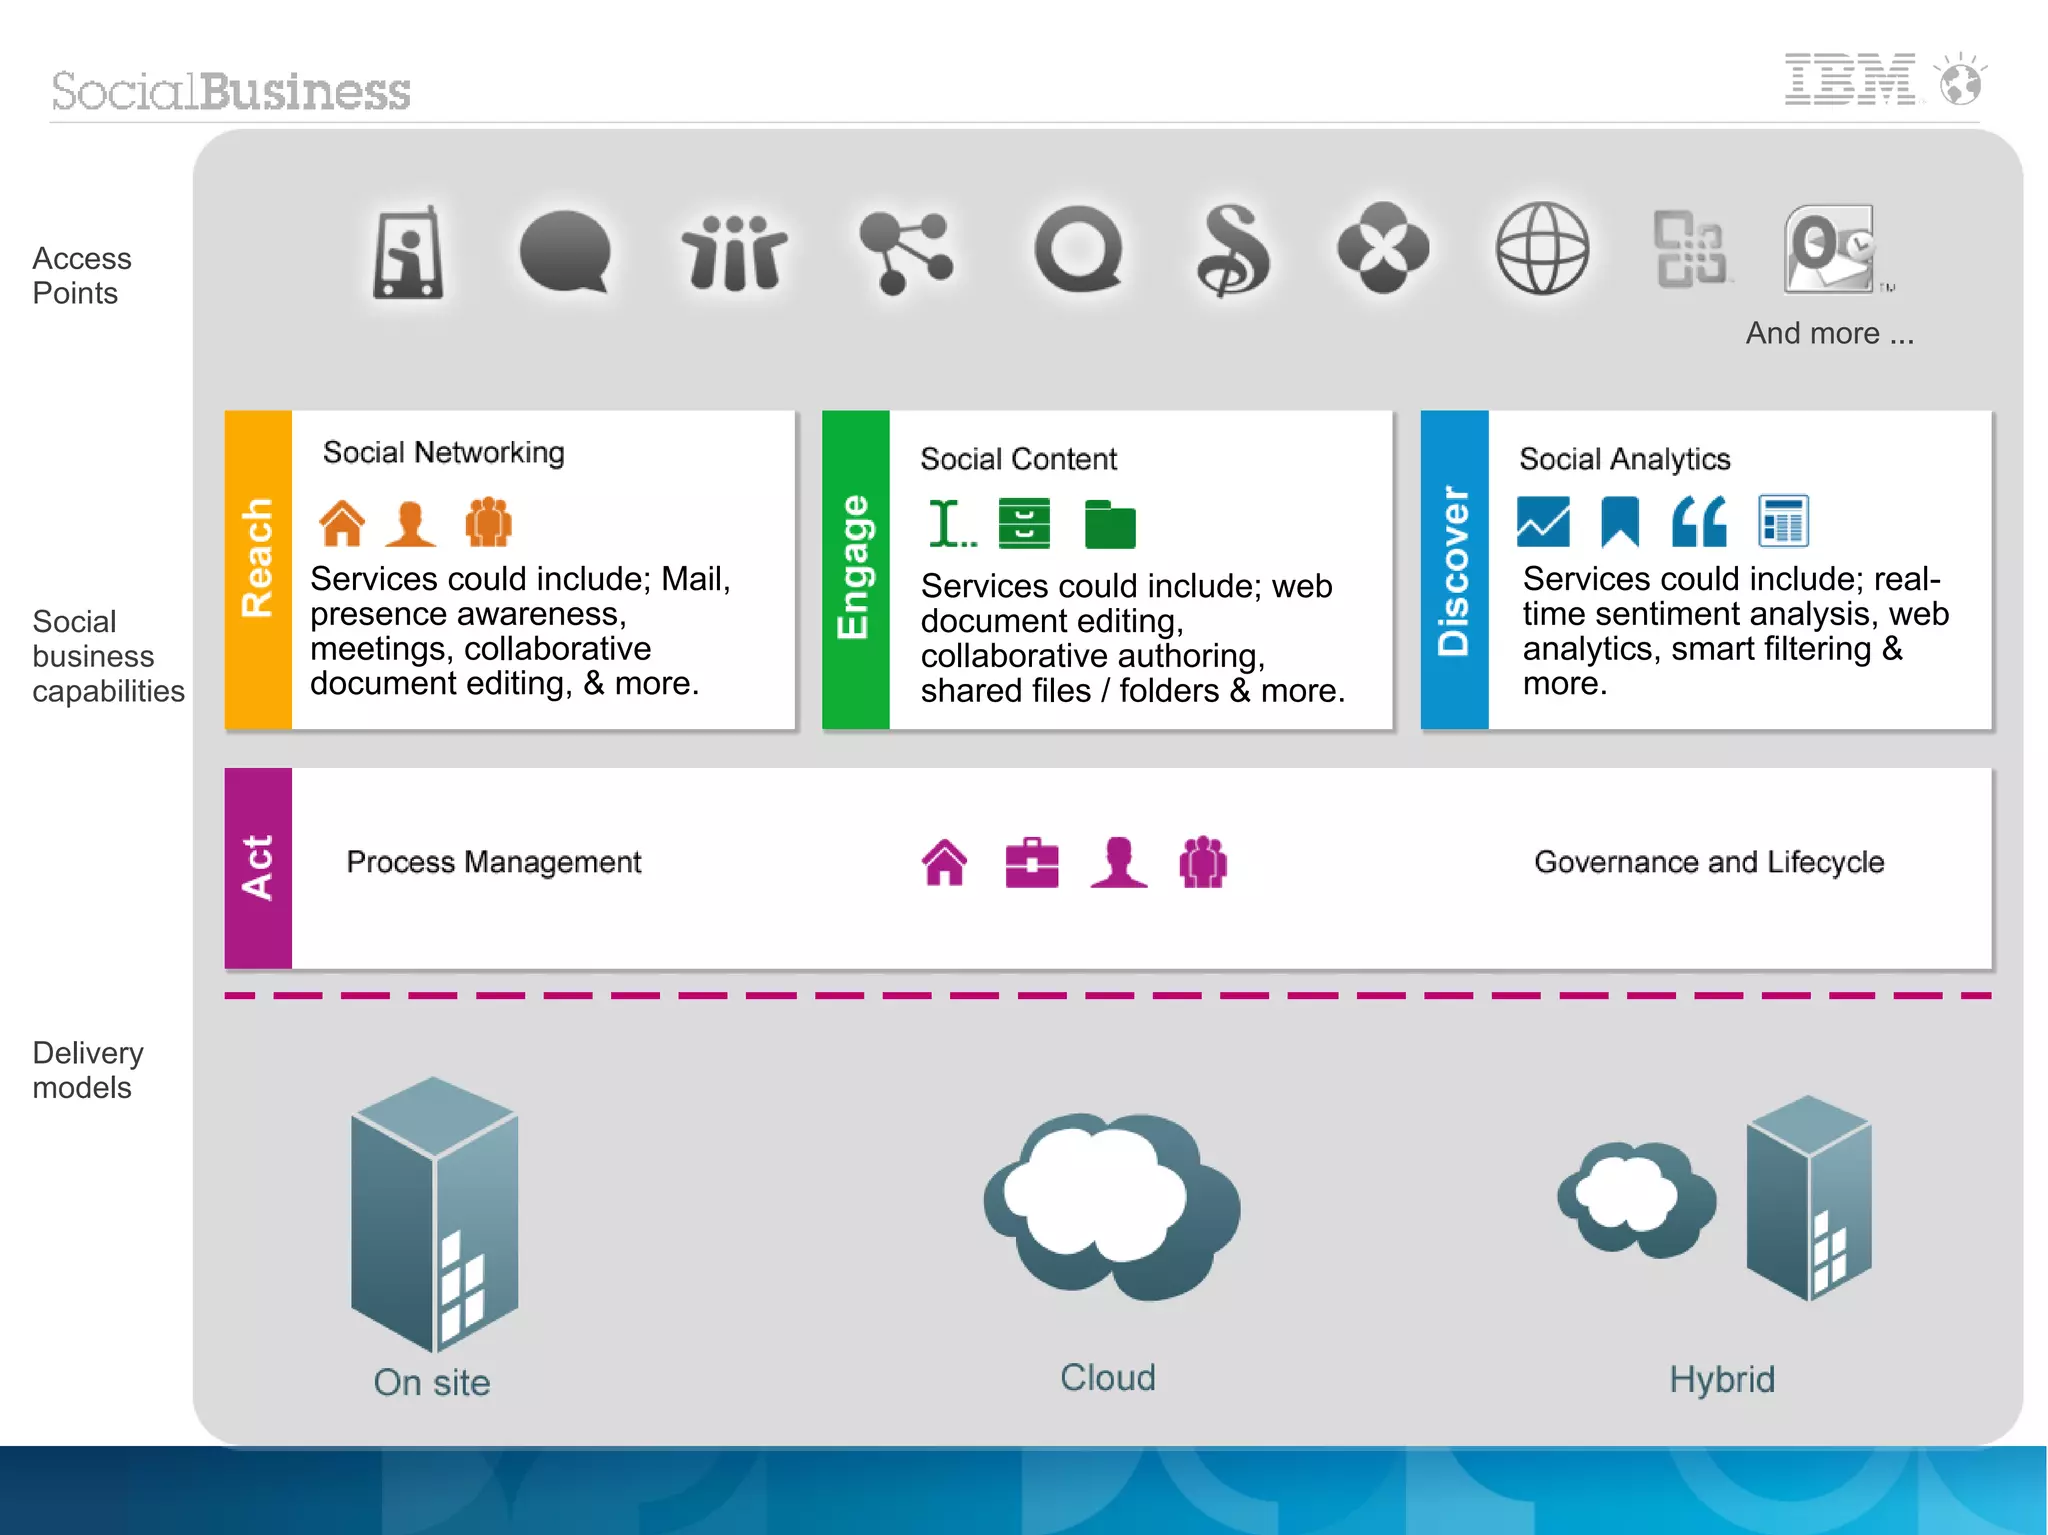Screen dimensions: 2048x1535
Task: Click the blue quotation marks icon
Action: (1699, 521)
